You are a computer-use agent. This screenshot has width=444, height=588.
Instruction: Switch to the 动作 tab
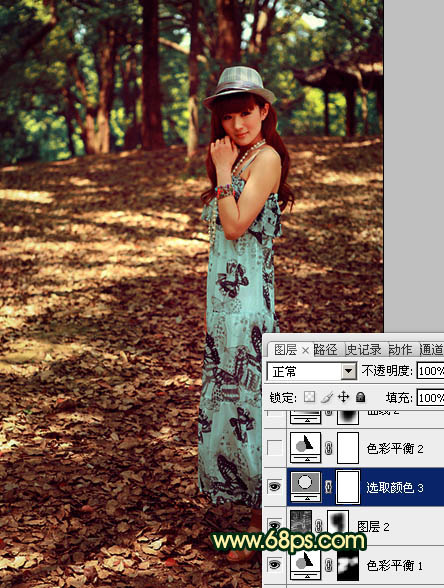click(400, 350)
